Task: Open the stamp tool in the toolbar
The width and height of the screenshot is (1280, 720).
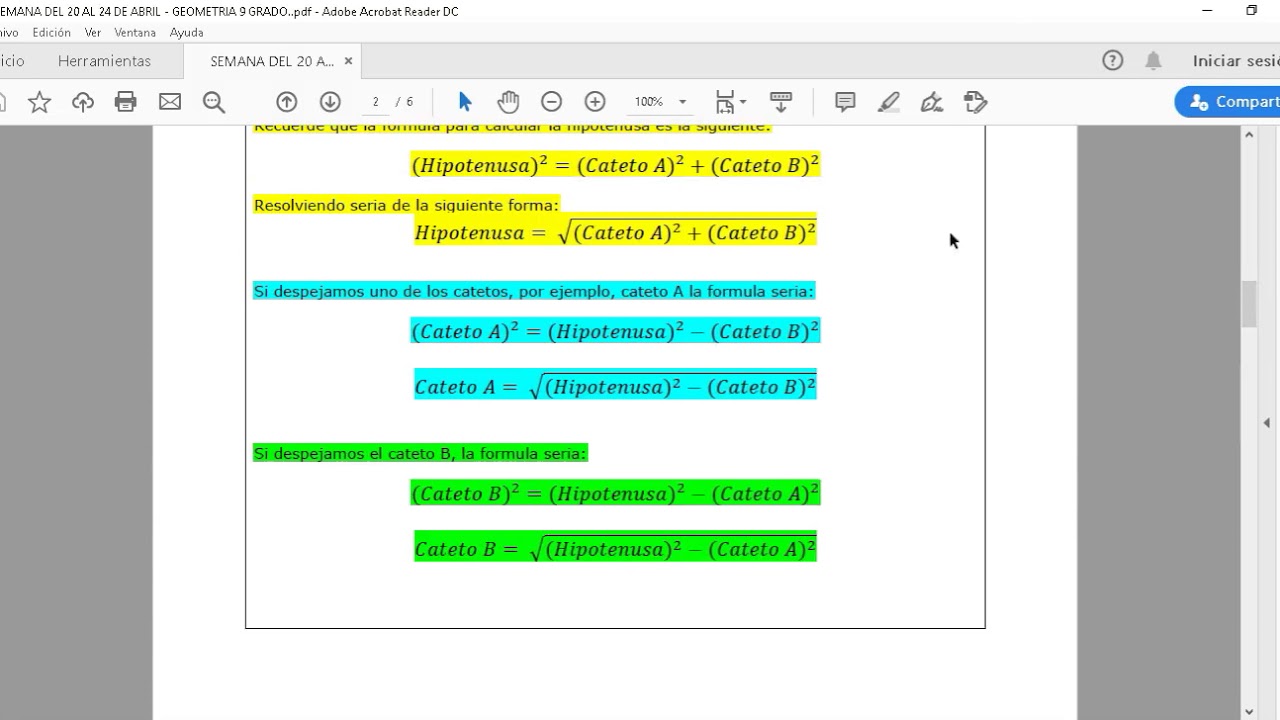Action: 975,102
